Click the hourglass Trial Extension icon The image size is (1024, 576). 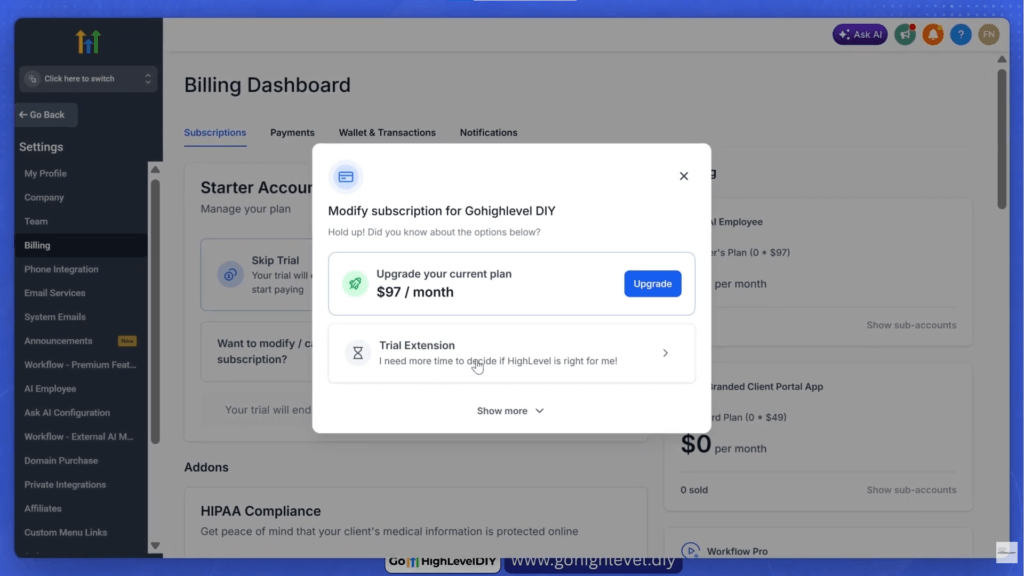point(358,353)
